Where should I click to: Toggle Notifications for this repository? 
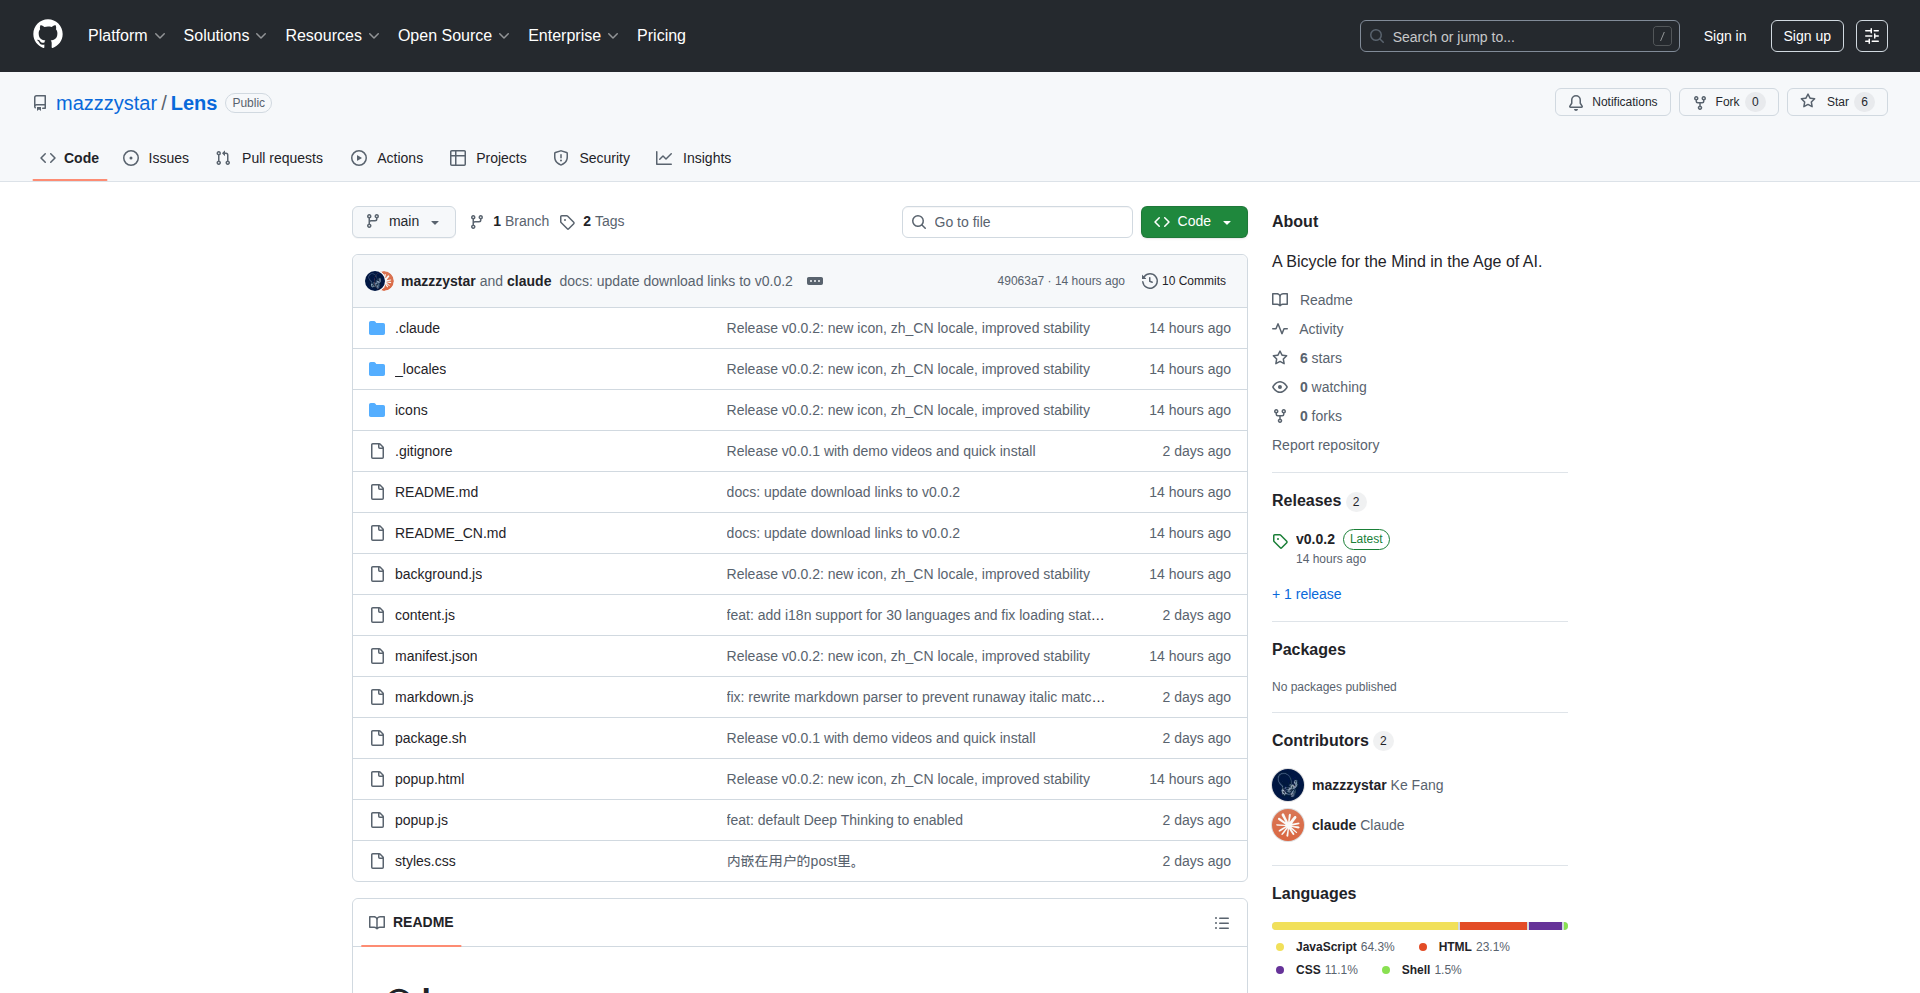(1612, 102)
